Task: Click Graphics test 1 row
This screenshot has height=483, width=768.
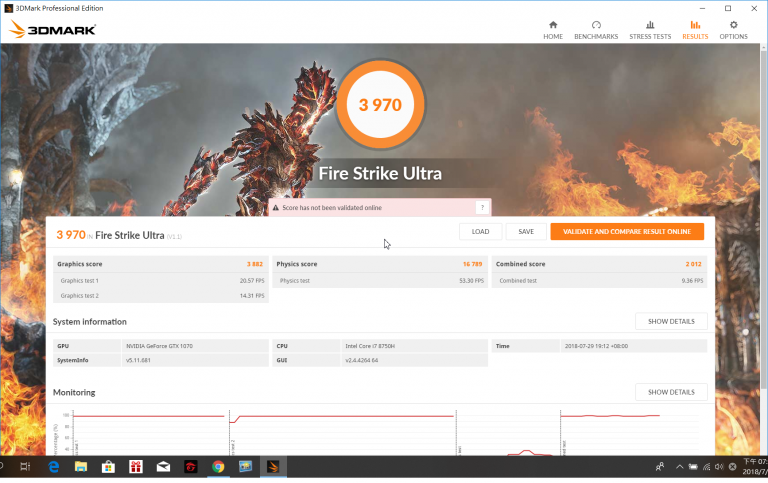Action: 161,281
